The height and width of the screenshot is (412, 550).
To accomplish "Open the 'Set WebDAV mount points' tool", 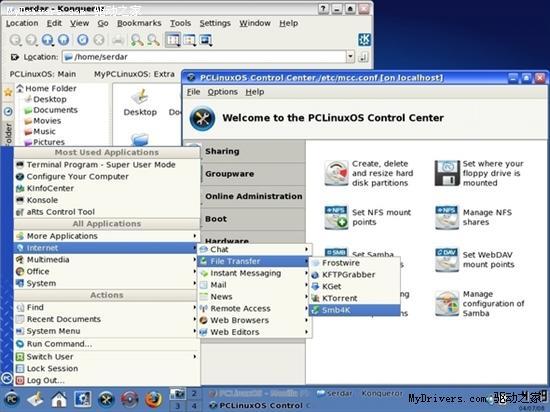I will pyautogui.click(x=475, y=260).
